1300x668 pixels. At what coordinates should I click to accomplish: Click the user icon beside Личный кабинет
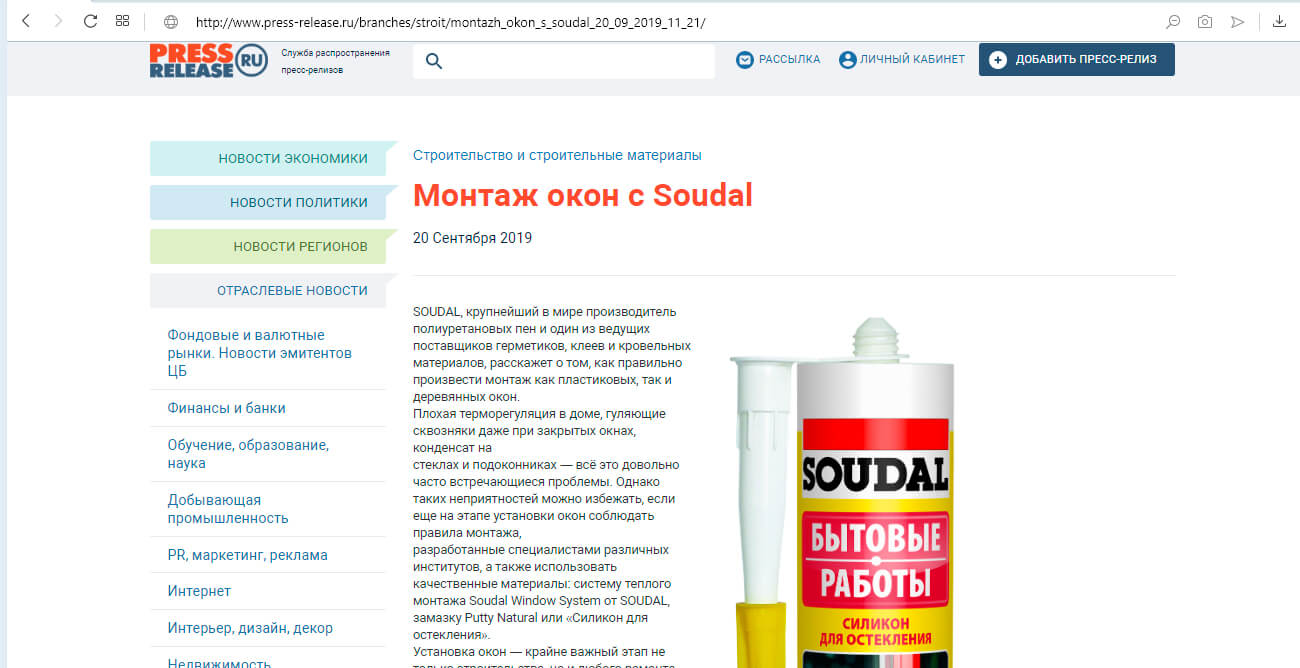point(848,60)
